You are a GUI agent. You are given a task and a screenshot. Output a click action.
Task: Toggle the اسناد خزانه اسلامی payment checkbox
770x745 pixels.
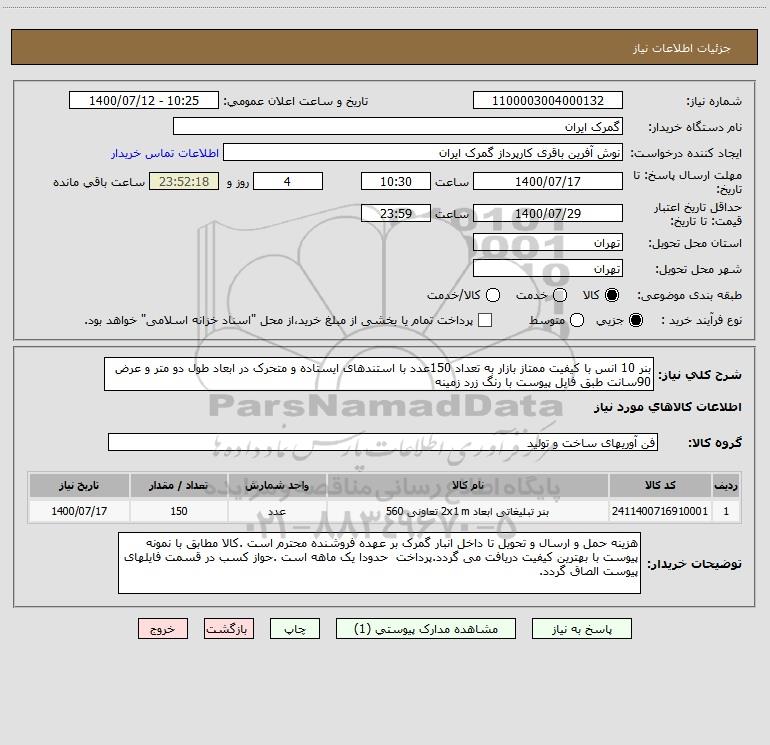pos(485,320)
